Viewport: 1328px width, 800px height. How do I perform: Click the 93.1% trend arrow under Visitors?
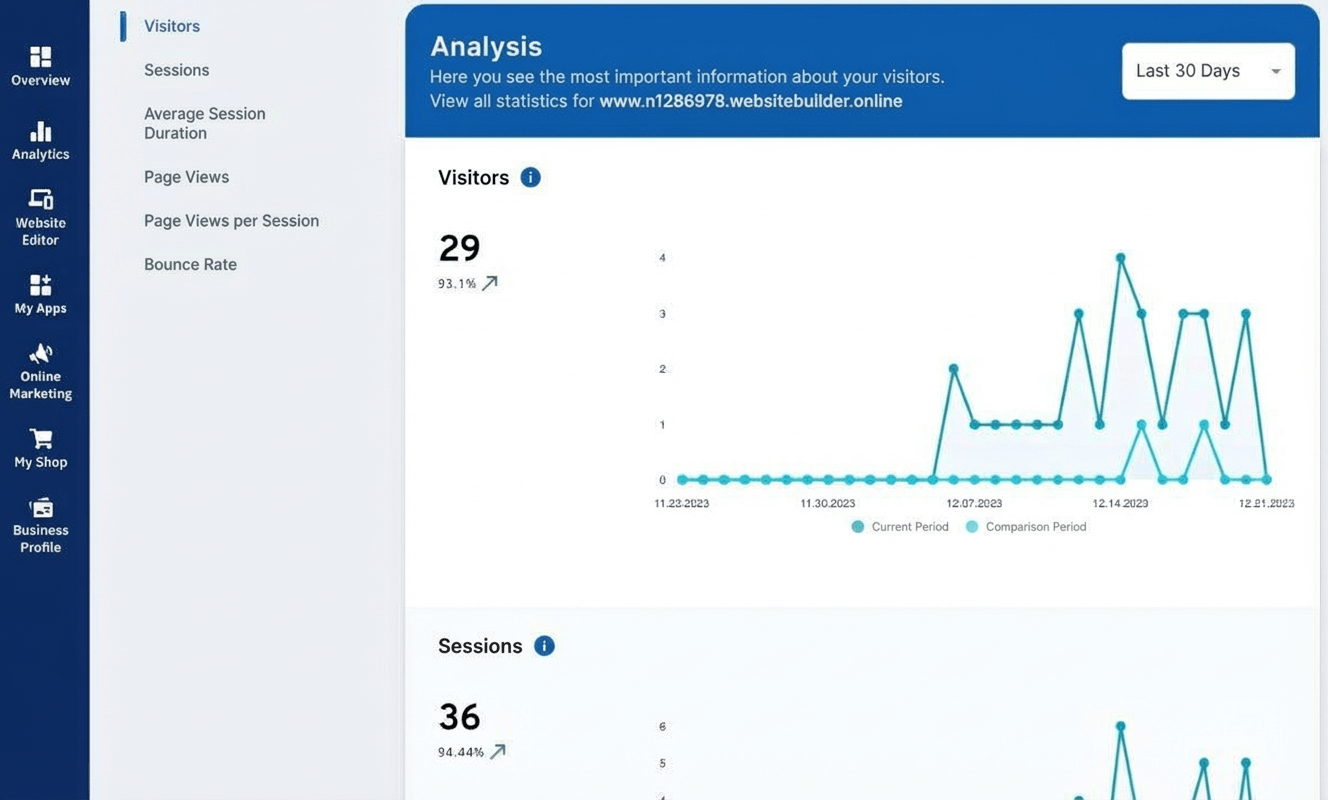(x=489, y=282)
